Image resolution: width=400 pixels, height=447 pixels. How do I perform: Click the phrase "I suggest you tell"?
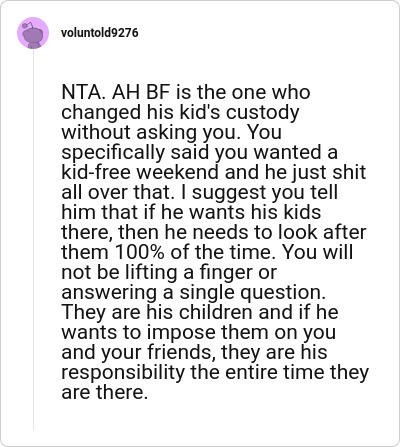click(260, 193)
